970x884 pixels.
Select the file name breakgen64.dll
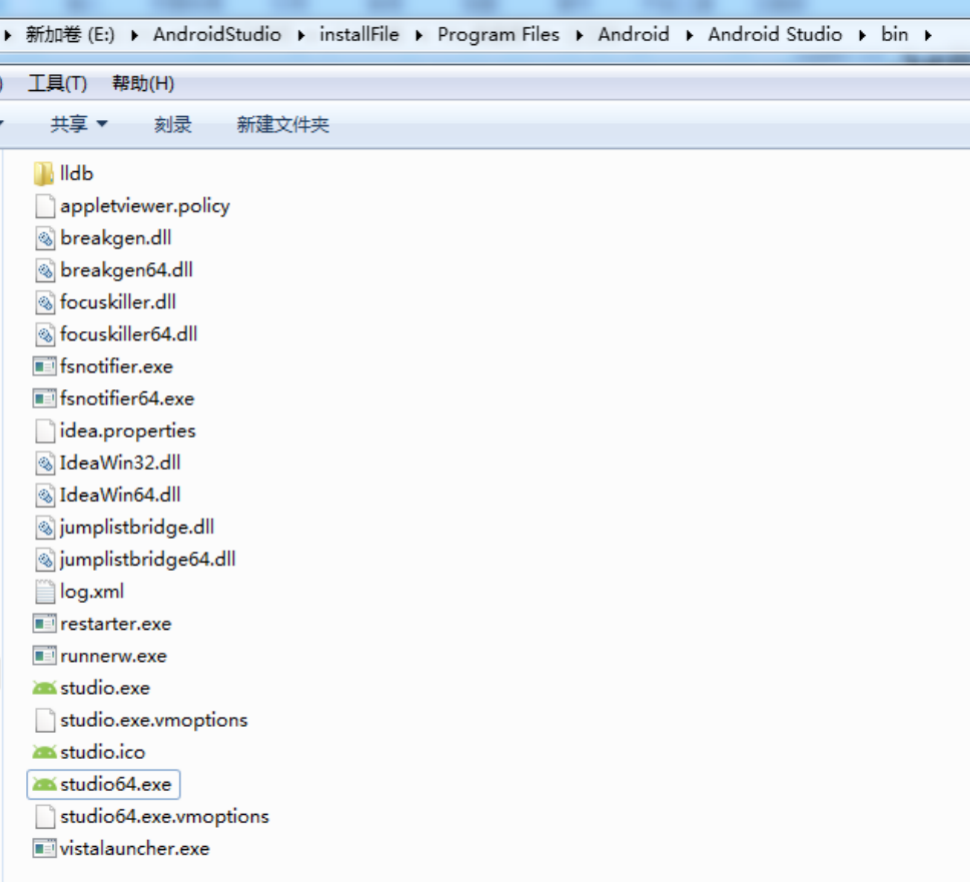(127, 270)
